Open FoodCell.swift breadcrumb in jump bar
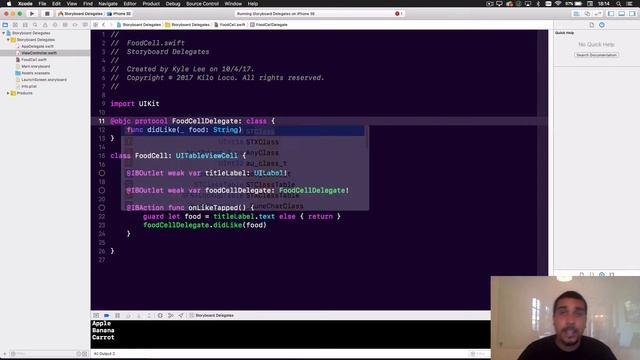Image resolution: width=640 pixels, height=360 pixels. pos(230,25)
